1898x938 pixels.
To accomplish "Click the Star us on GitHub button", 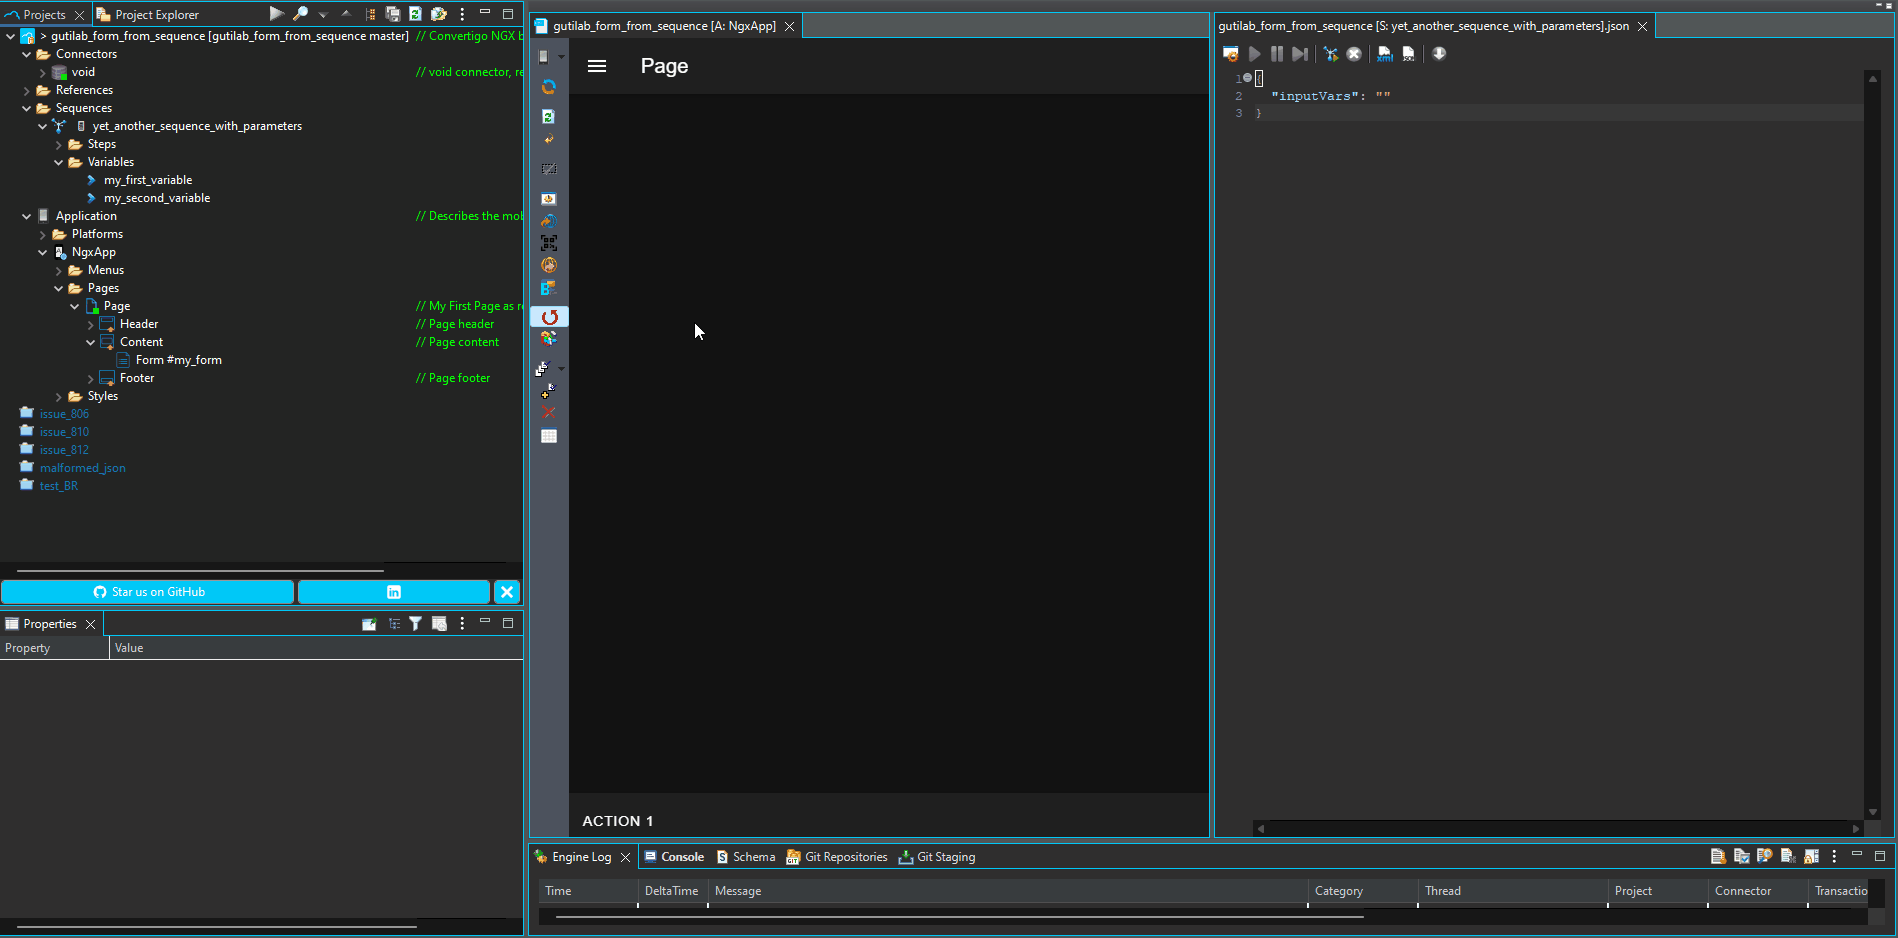I will (148, 591).
